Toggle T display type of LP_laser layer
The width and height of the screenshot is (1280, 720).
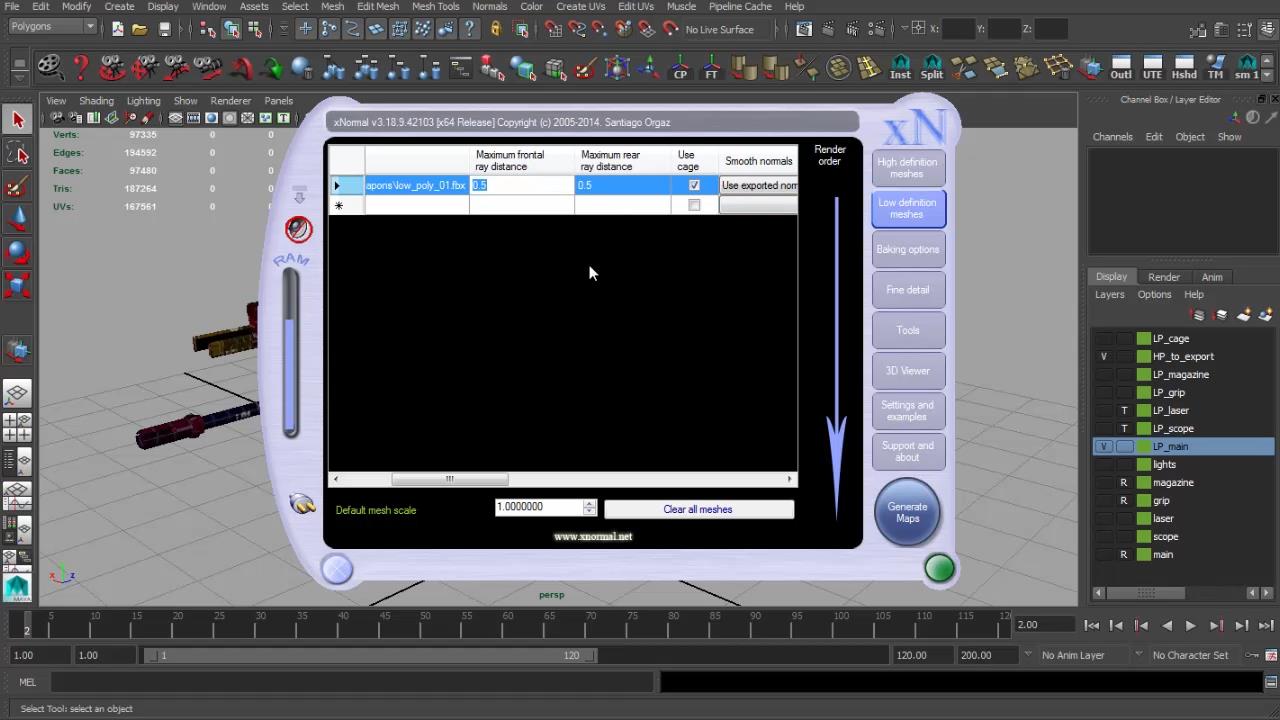(1124, 411)
